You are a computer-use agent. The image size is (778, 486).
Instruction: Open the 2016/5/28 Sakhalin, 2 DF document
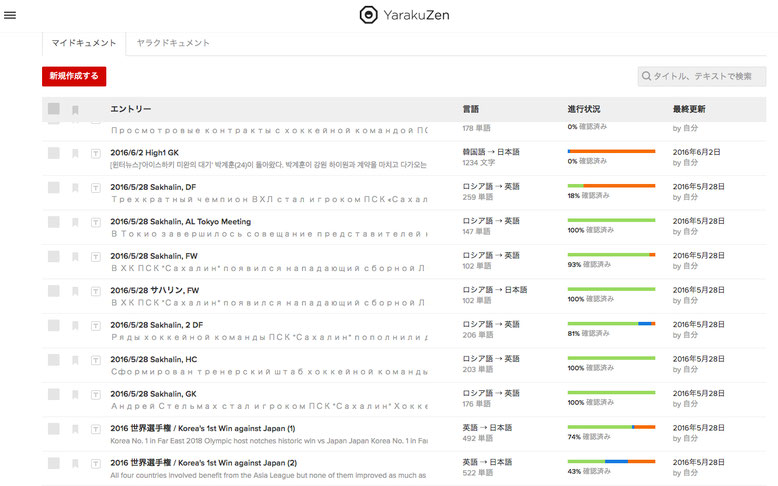[x=156, y=325]
